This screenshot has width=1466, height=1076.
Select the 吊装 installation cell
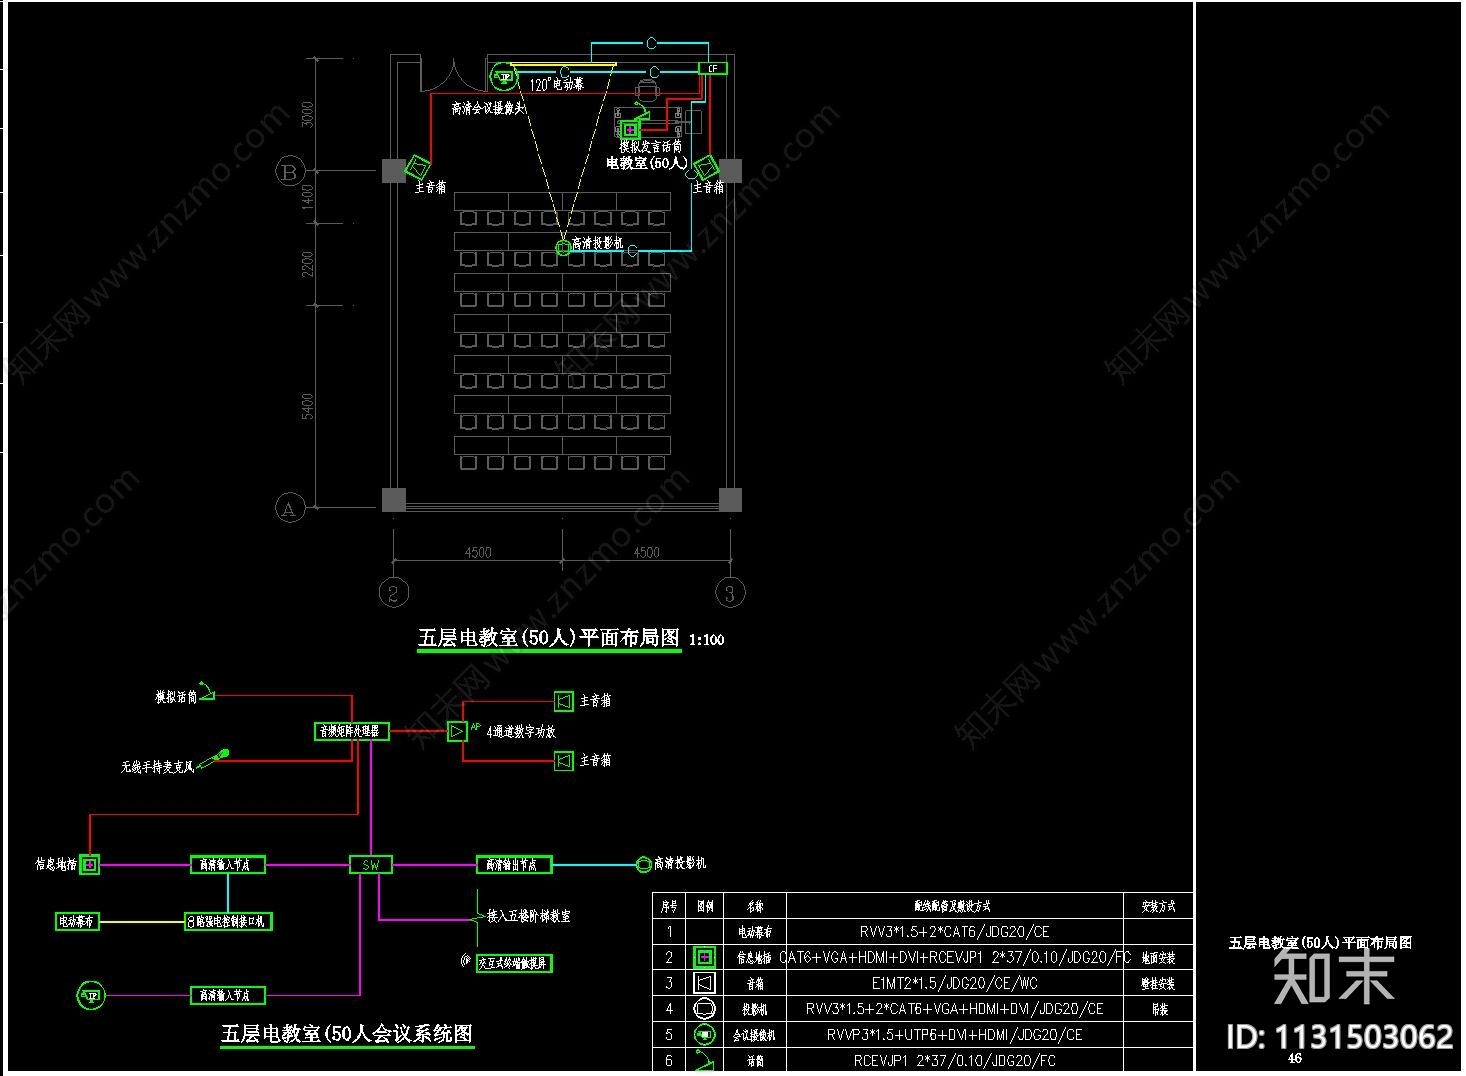(1159, 1009)
